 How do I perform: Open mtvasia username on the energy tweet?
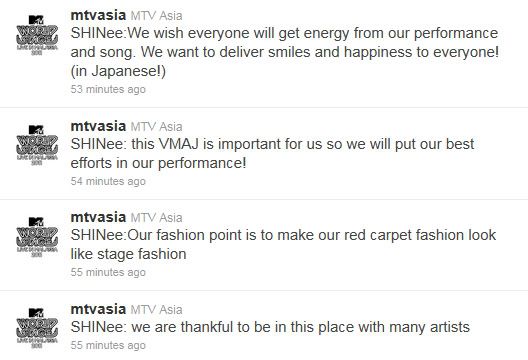click(x=98, y=15)
